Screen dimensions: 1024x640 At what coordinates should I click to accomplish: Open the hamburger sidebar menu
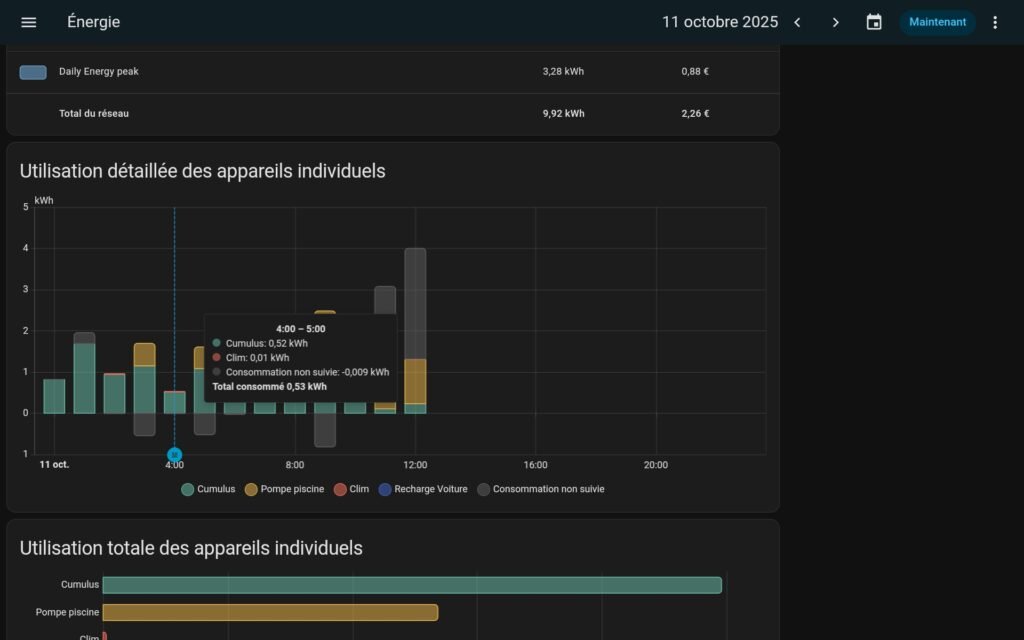click(29, 22)
